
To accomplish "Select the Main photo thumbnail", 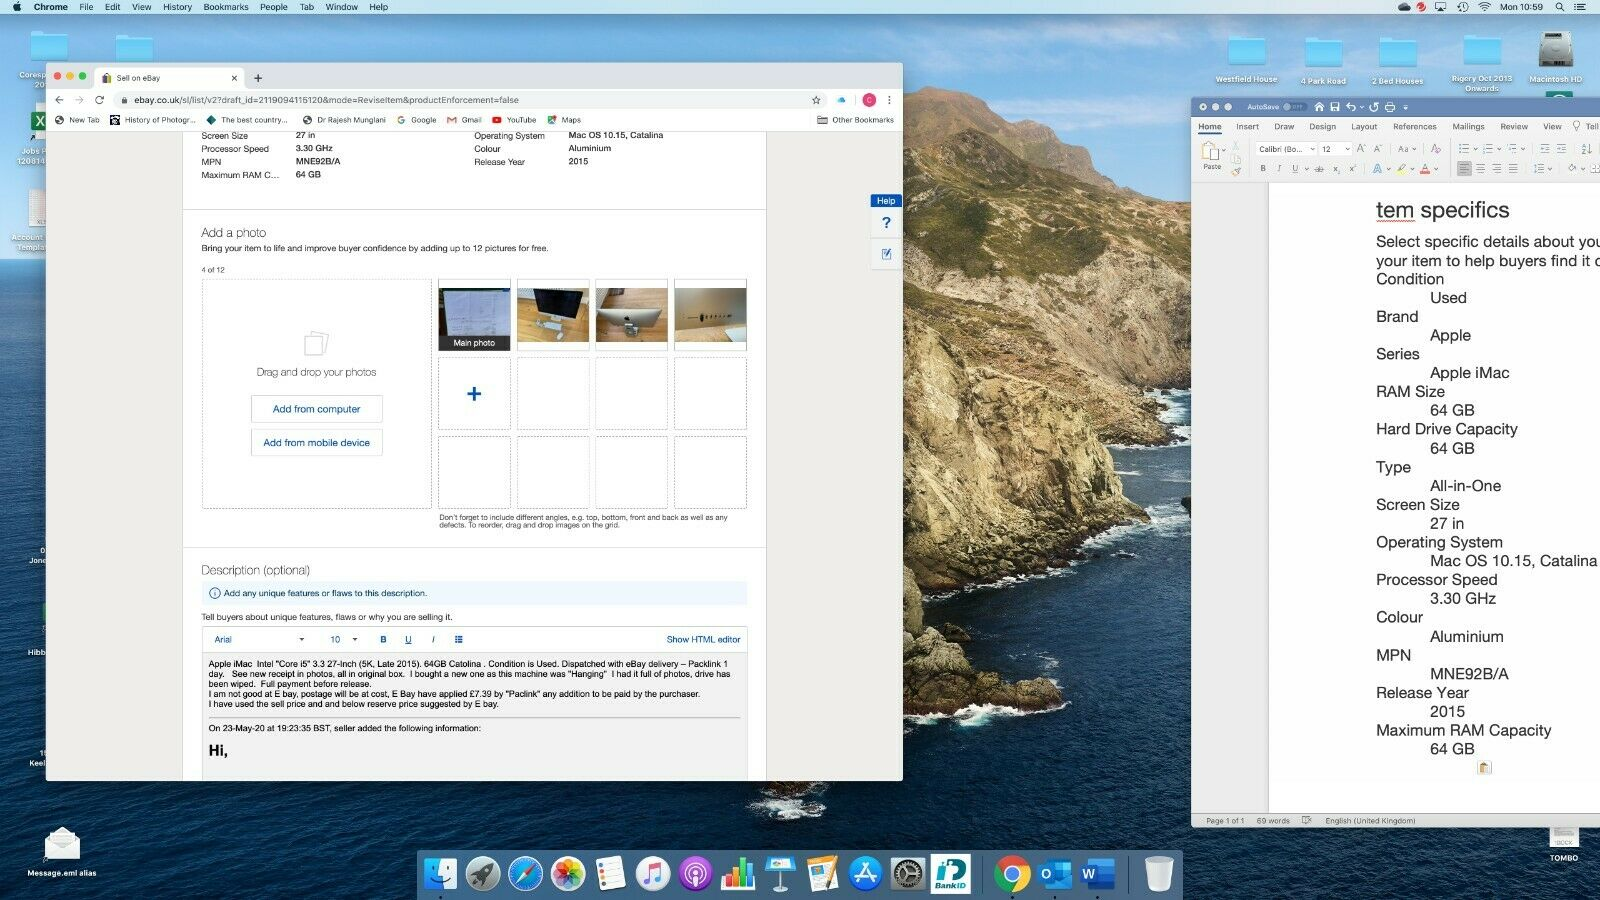I will point(474,315).
